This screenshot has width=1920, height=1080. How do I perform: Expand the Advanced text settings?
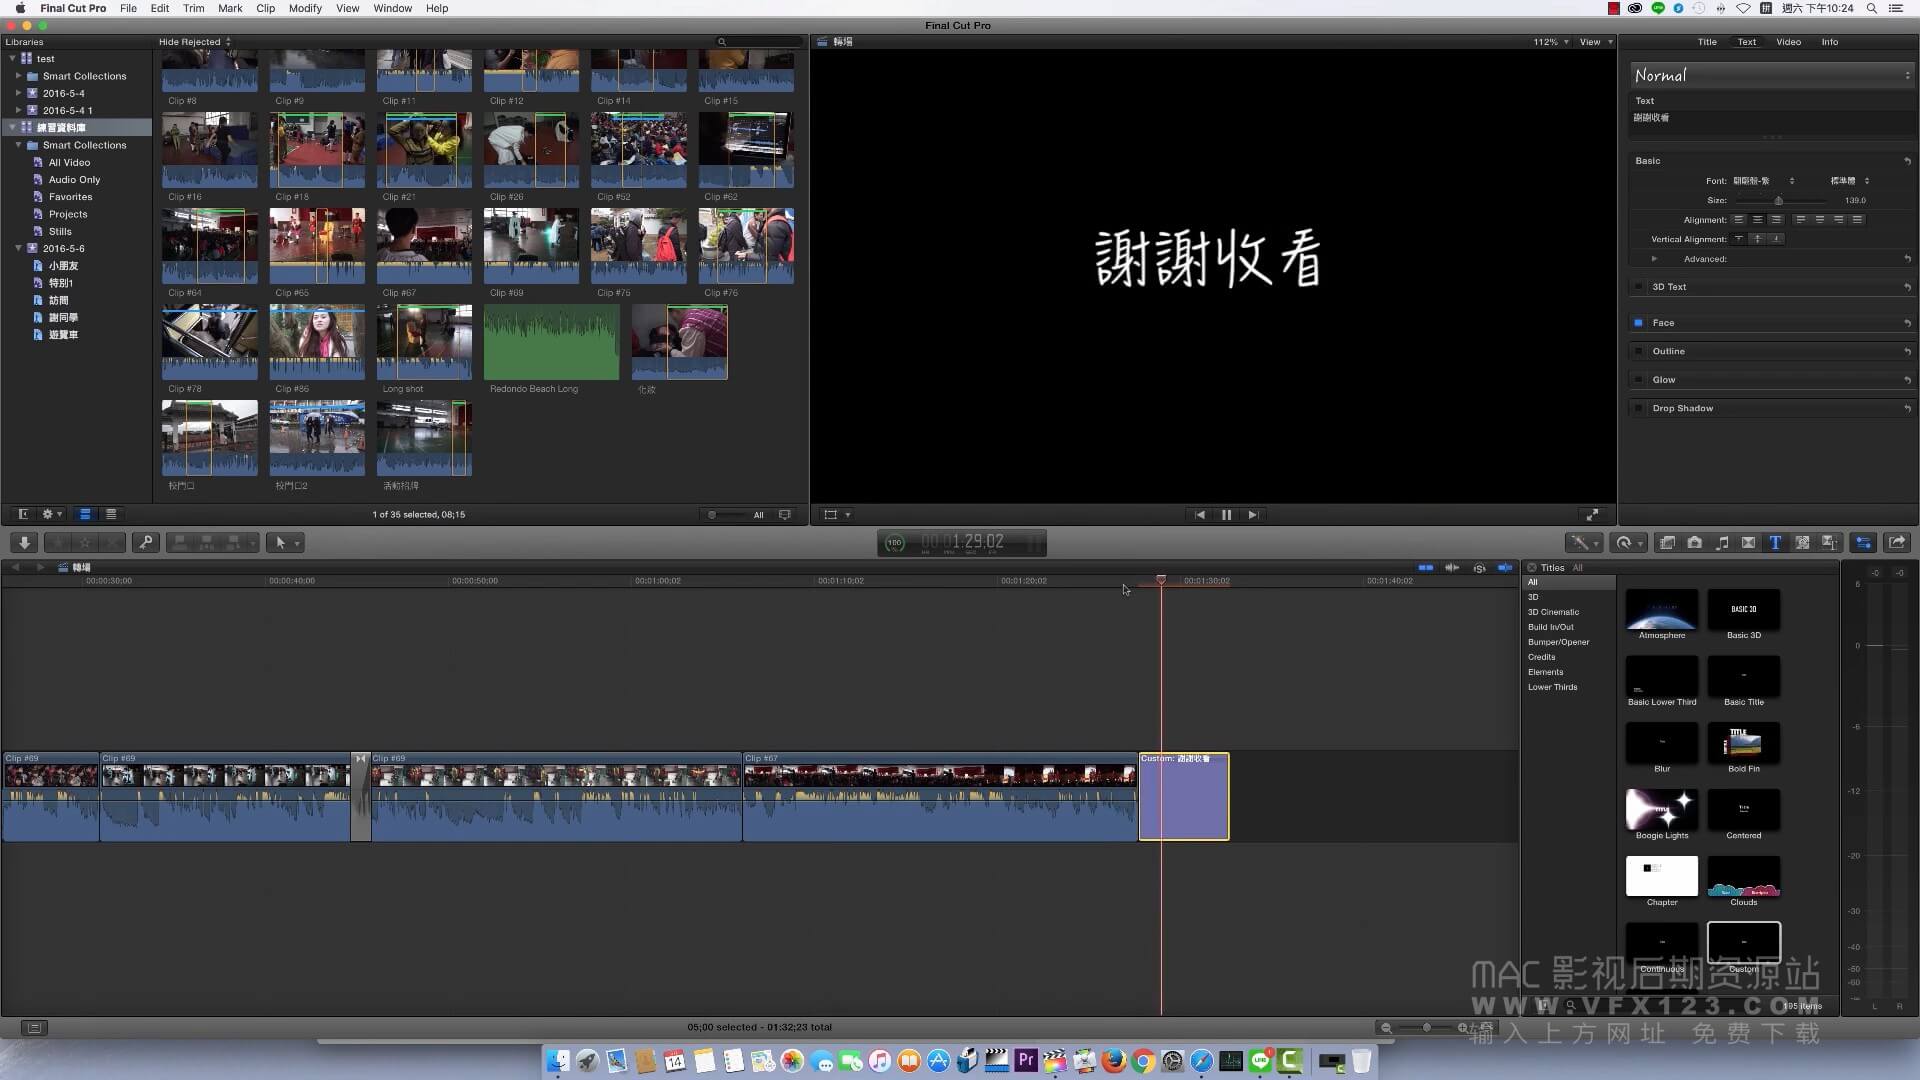pyautogui.click(x=1654, y=259)
